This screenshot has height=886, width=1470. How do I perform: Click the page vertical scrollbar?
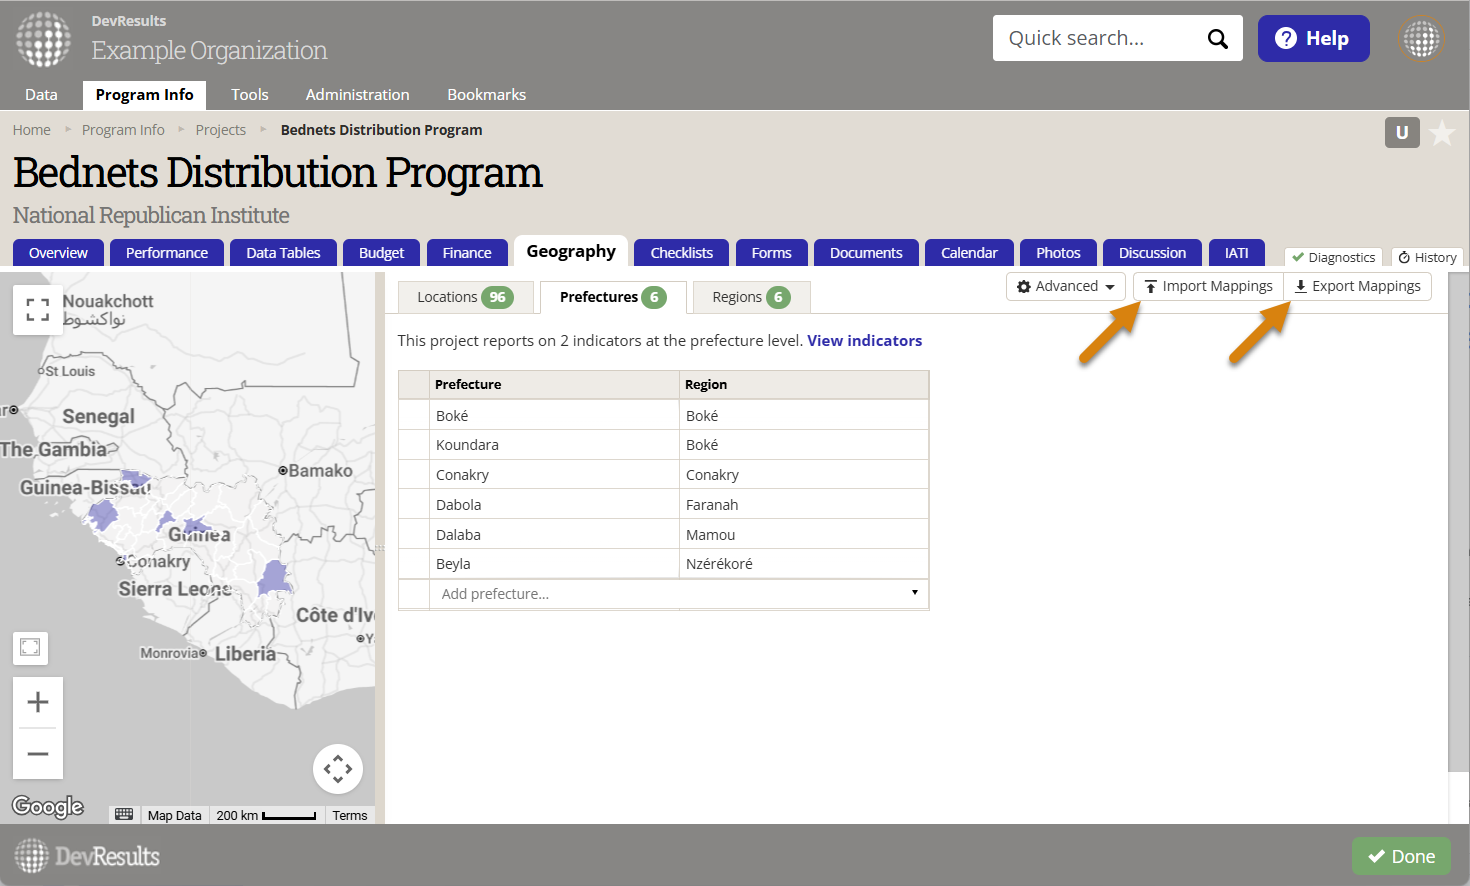(1458, 520)
